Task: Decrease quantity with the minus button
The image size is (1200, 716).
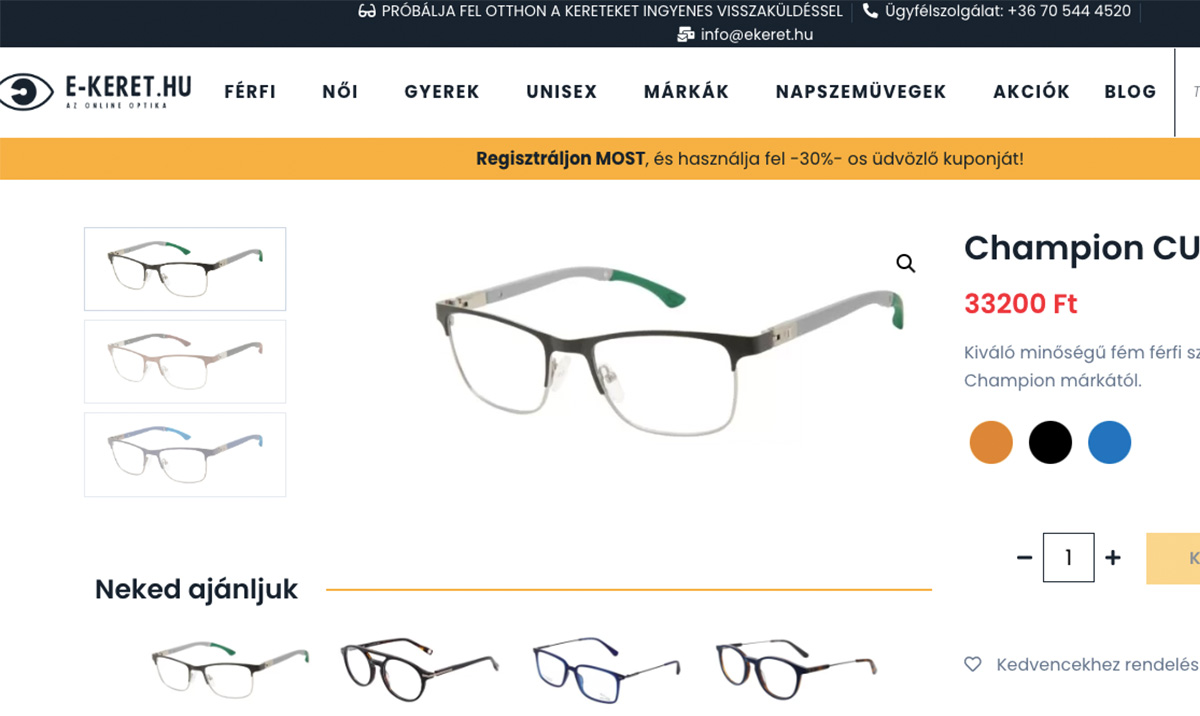Action: [x=1024, y=557]
